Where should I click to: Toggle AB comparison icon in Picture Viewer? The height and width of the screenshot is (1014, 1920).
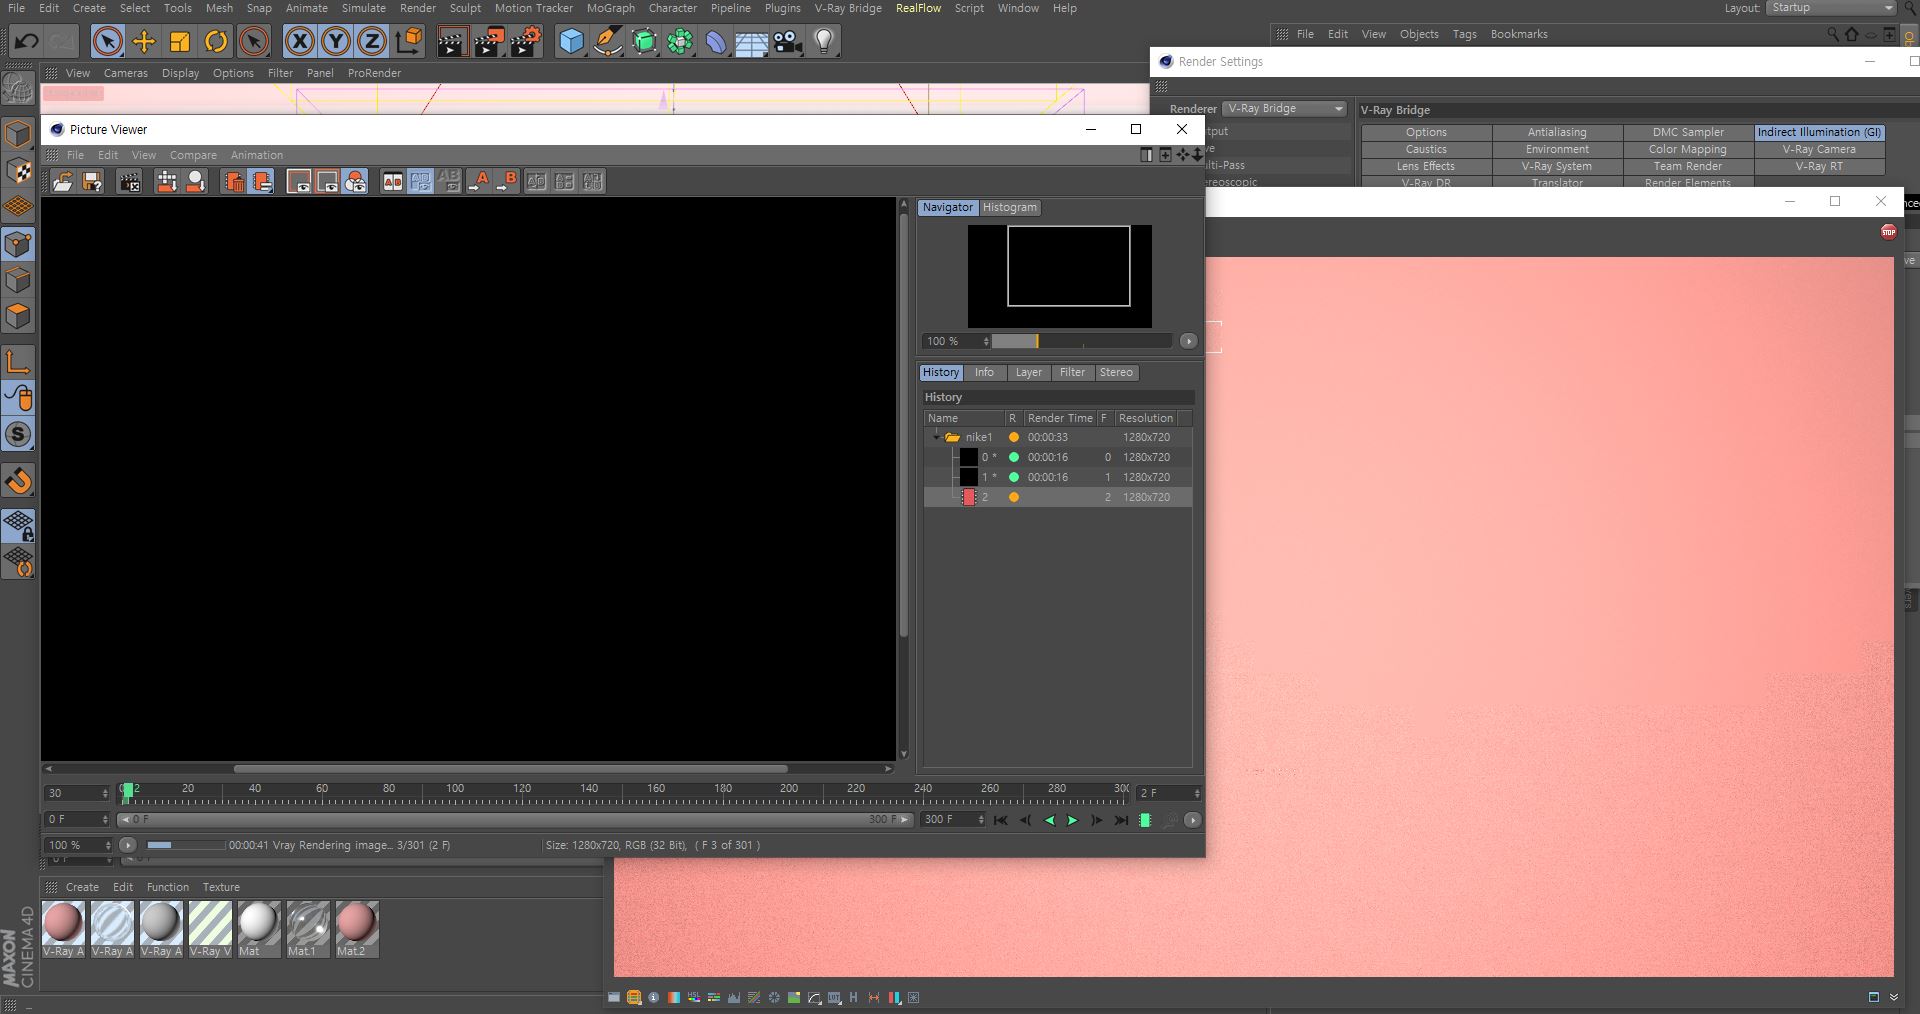click(393, 181)
